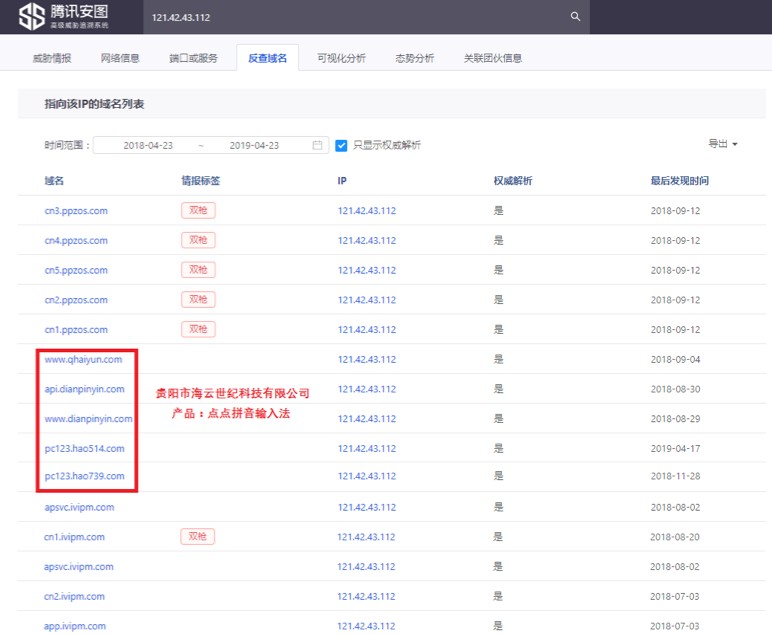Expand the 导出 export dropdown
Viewport: 772px width, 635px height.
pos(722,144)
